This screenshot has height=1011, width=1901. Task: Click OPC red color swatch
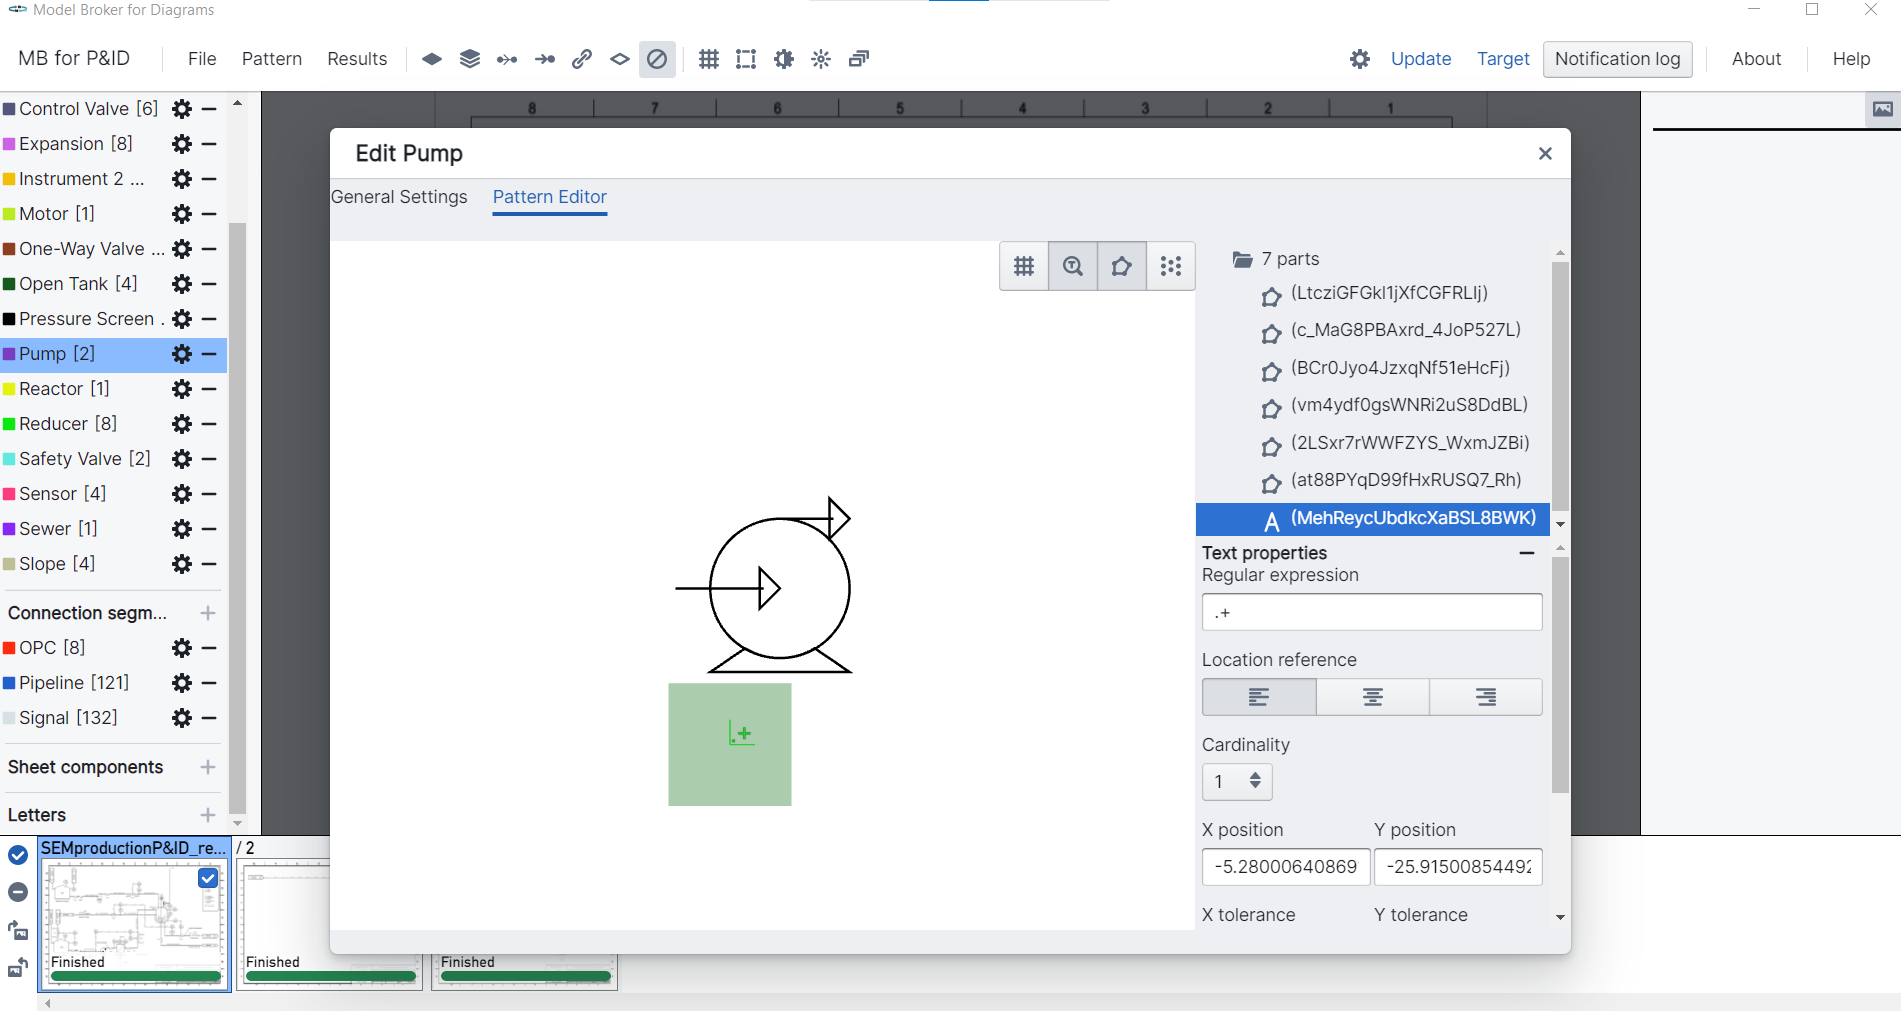point(9,648)
